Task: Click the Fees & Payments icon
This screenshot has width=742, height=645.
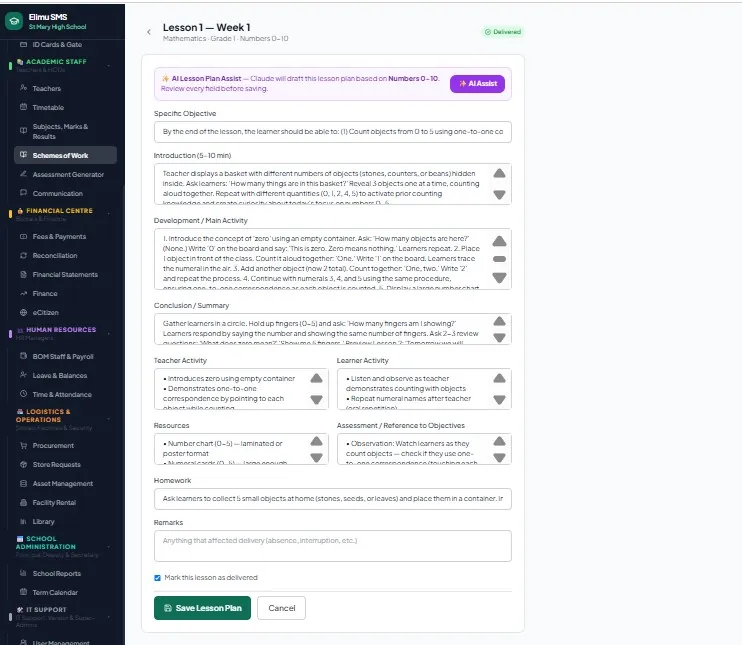Action: point(23,236)
